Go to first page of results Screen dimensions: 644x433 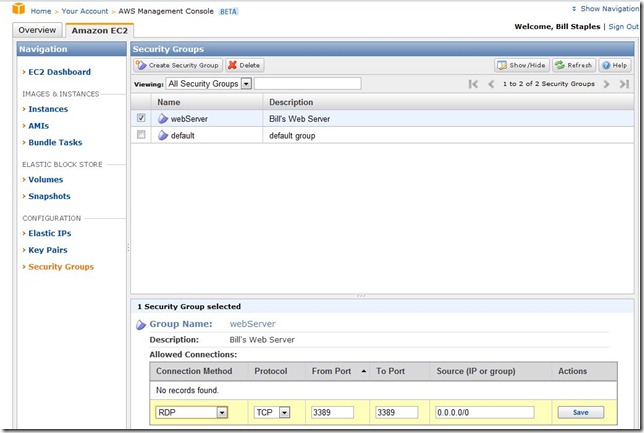click(473, 84)
